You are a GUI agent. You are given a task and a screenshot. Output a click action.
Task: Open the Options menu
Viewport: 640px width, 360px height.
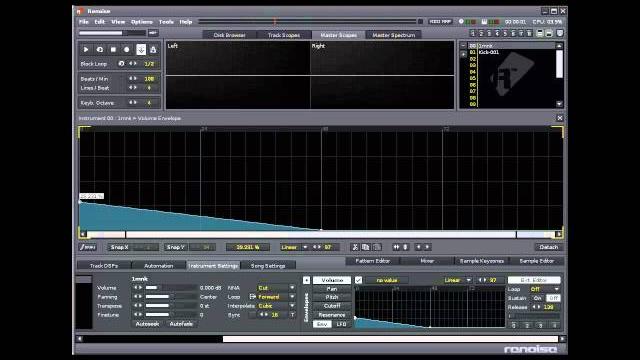(x=142, y=22)
